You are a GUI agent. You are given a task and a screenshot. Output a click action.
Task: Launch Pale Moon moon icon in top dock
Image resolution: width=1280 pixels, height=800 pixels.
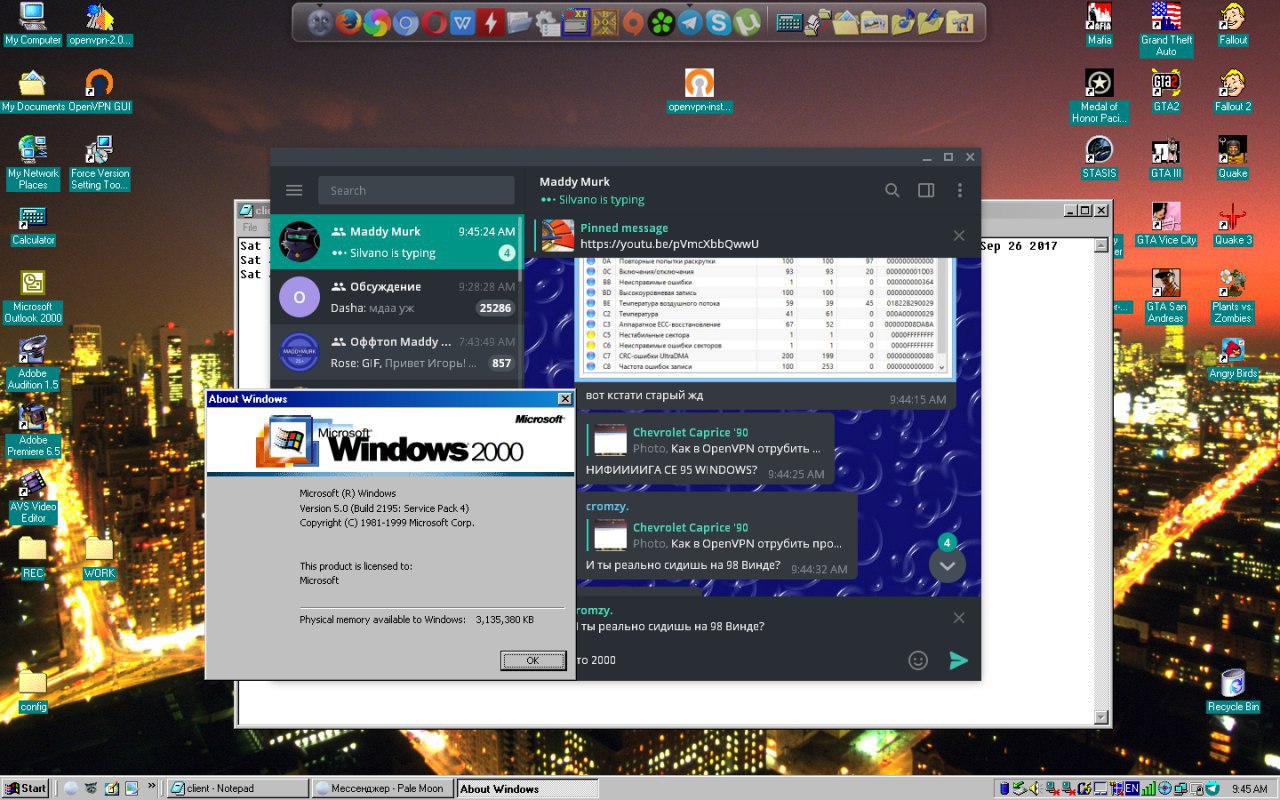pos(319,21)
